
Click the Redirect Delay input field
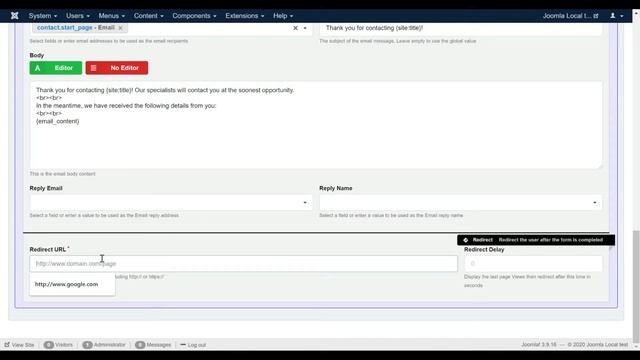coord(533,264)
